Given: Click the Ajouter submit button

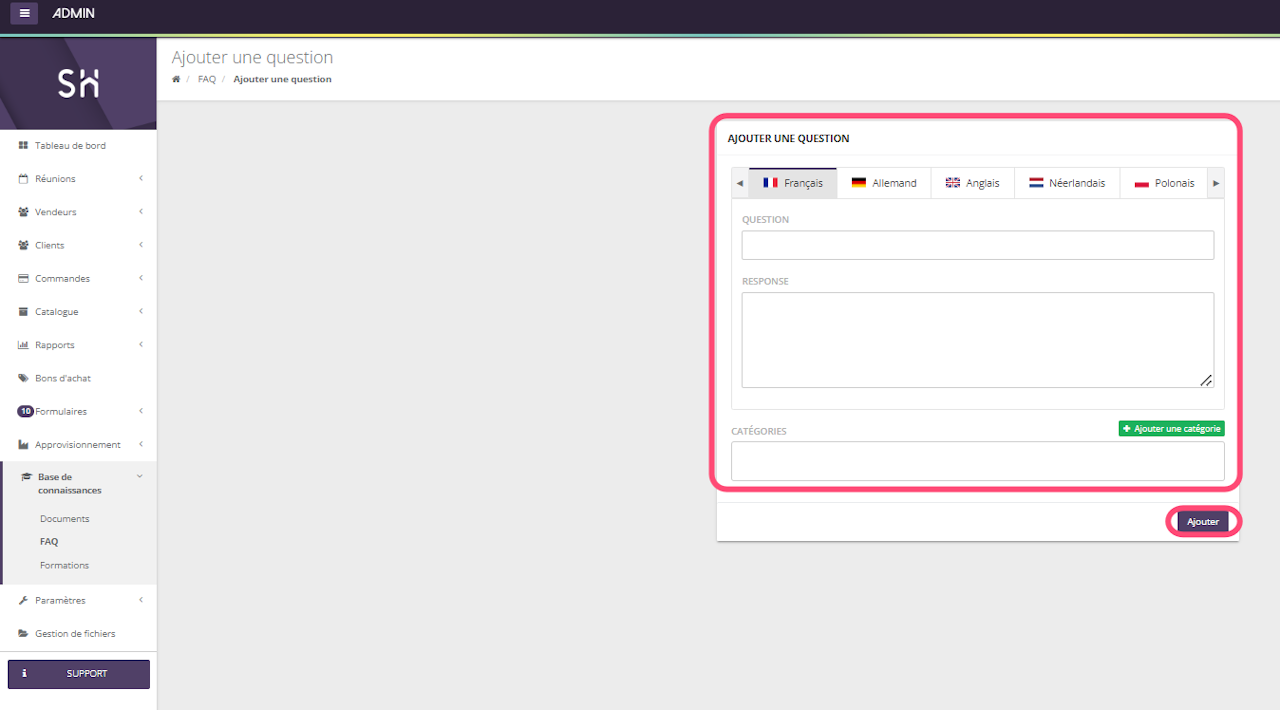Looking at the screenshot, I should click(1202, 522).
